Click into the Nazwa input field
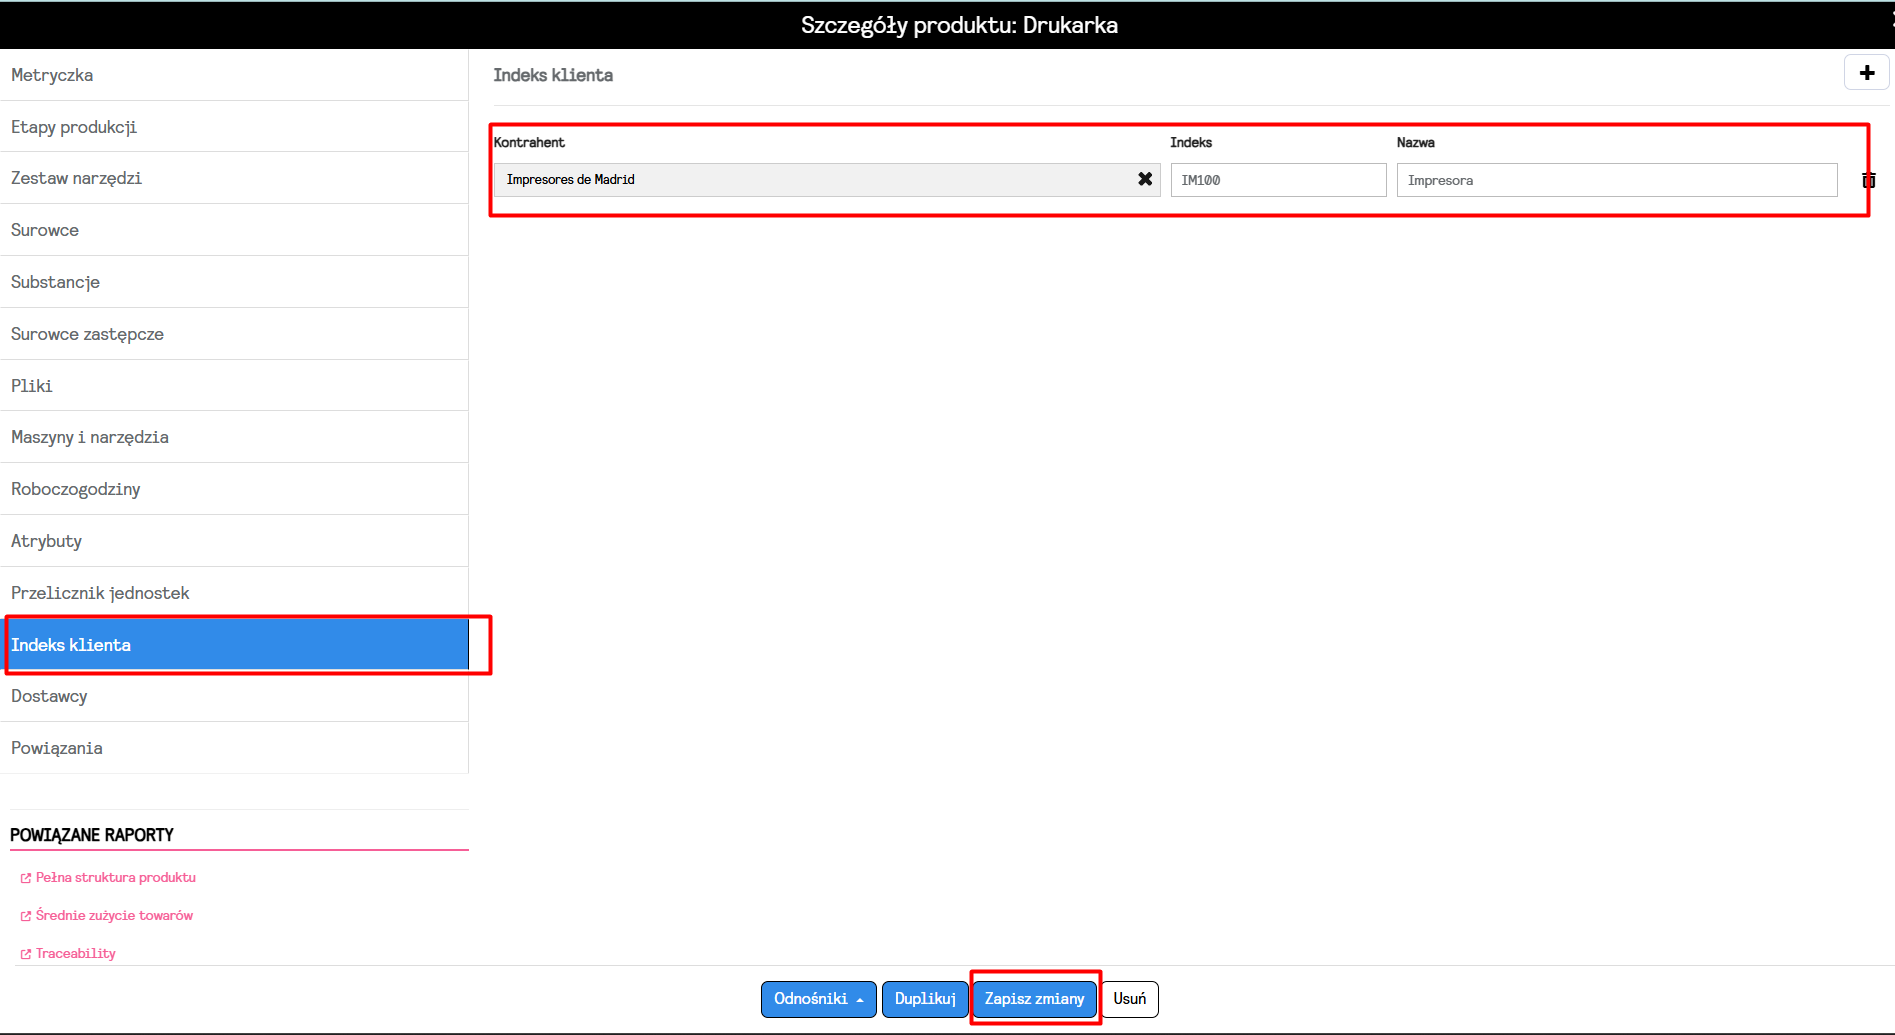The width and height of the screenshot is (1895, 1035). coord(1616,180)
